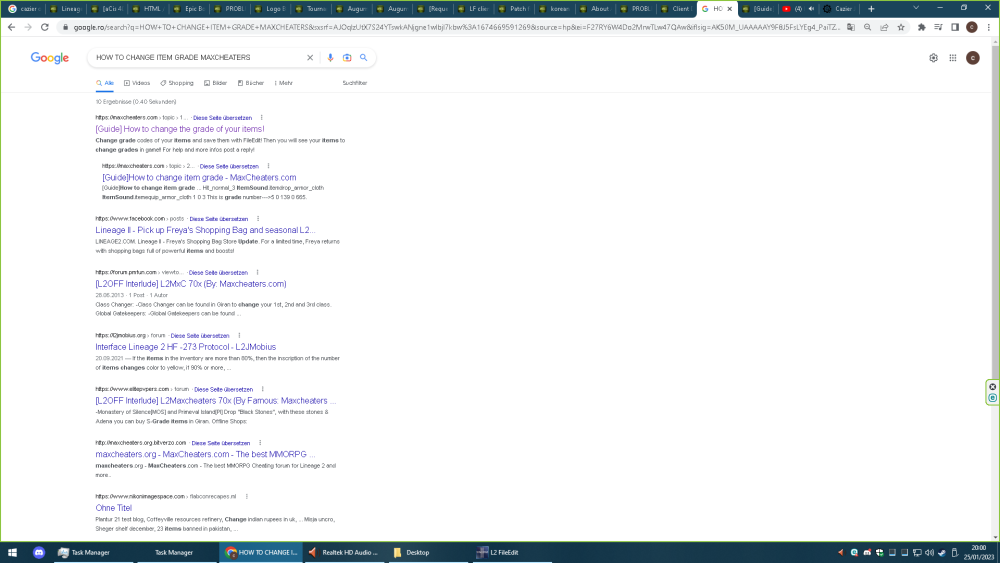Open more options for first maxcheaters result
The image size is (1000, 563).
pos(261,118)
